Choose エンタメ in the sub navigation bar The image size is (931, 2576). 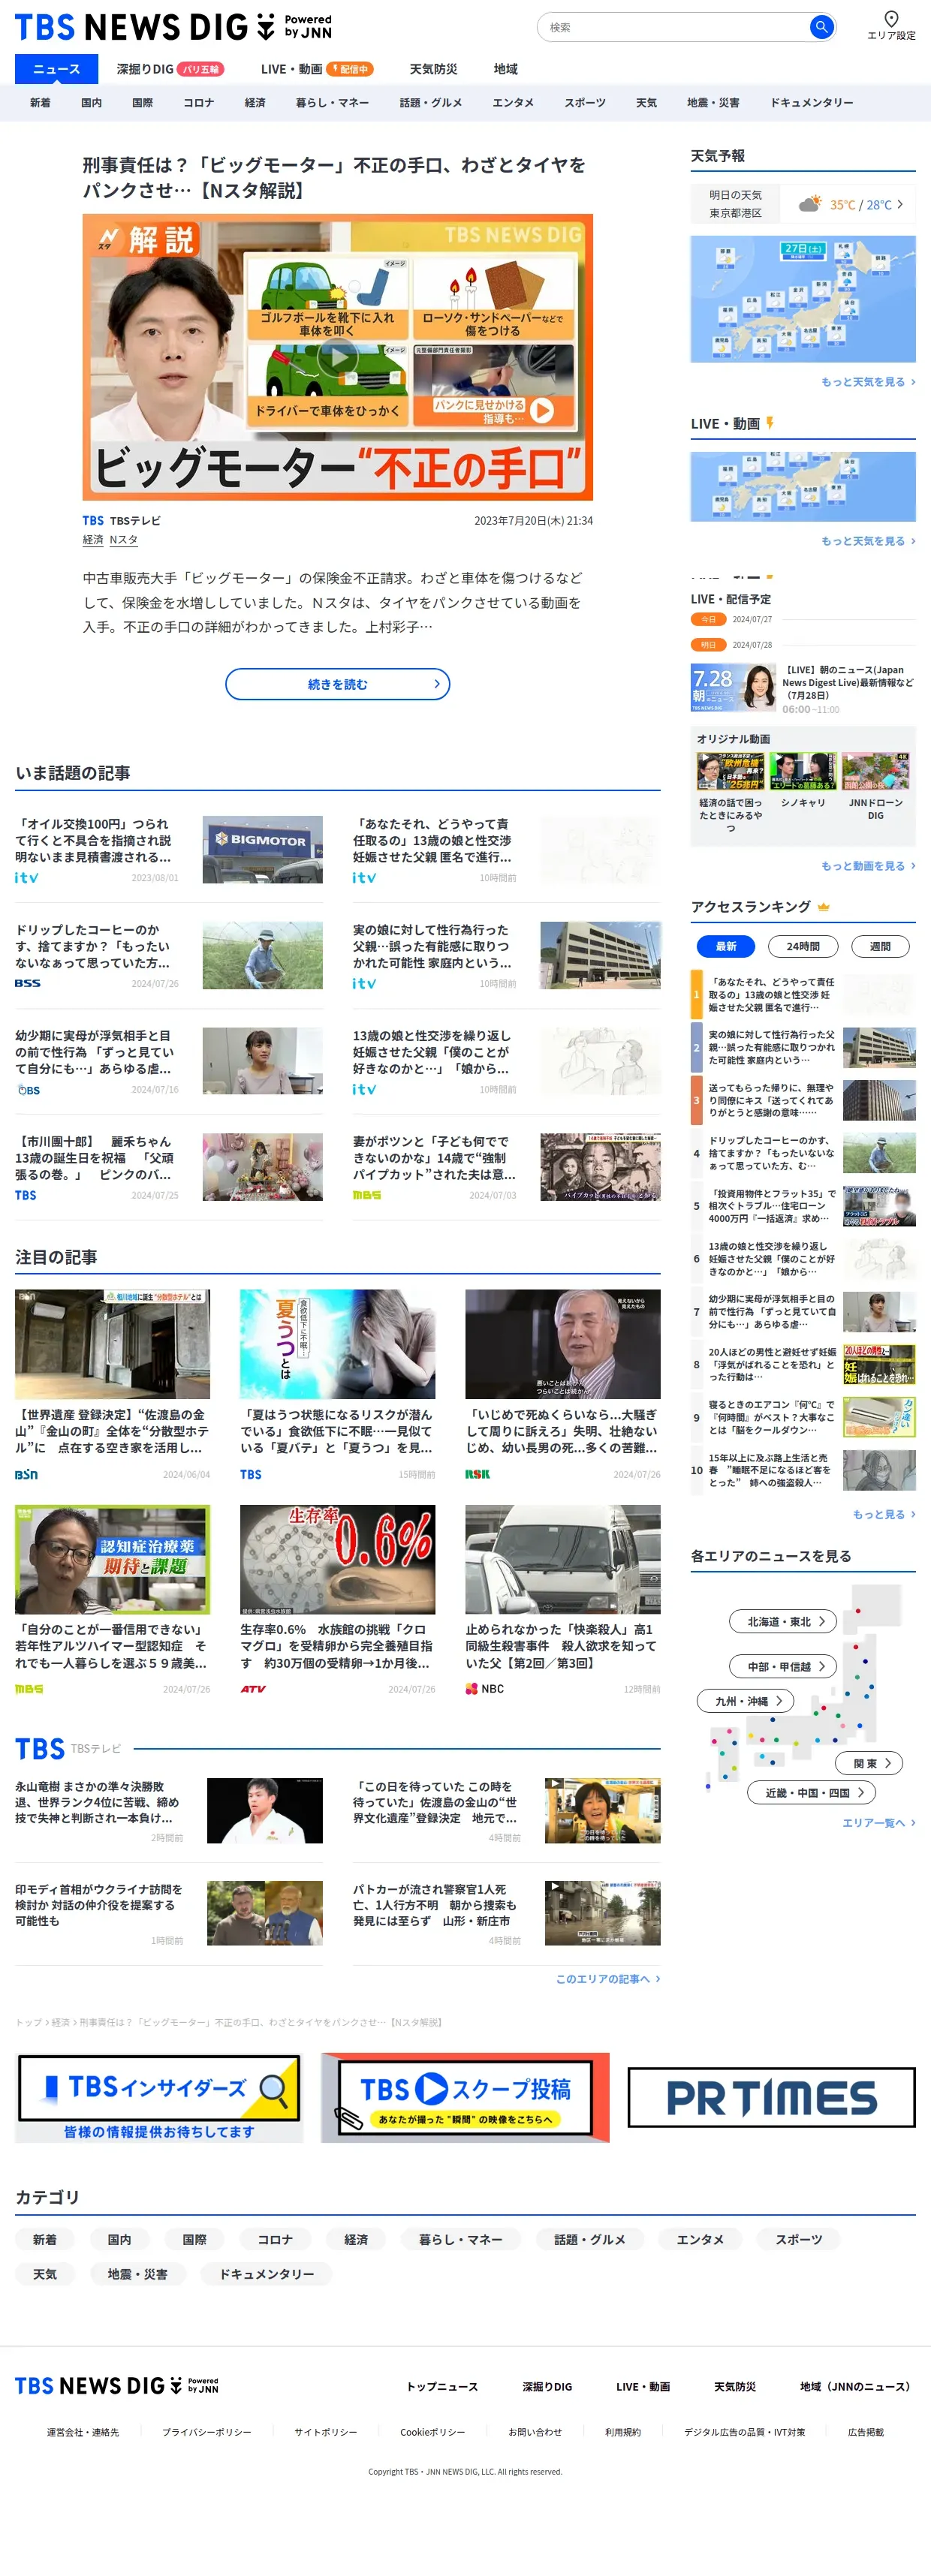(x=512, y=103)
